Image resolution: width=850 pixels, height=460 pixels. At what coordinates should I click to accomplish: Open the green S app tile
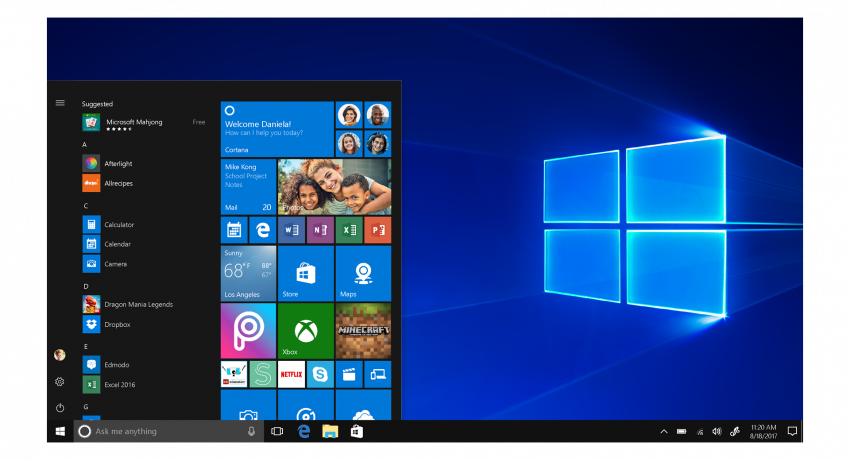click(263, 374)
